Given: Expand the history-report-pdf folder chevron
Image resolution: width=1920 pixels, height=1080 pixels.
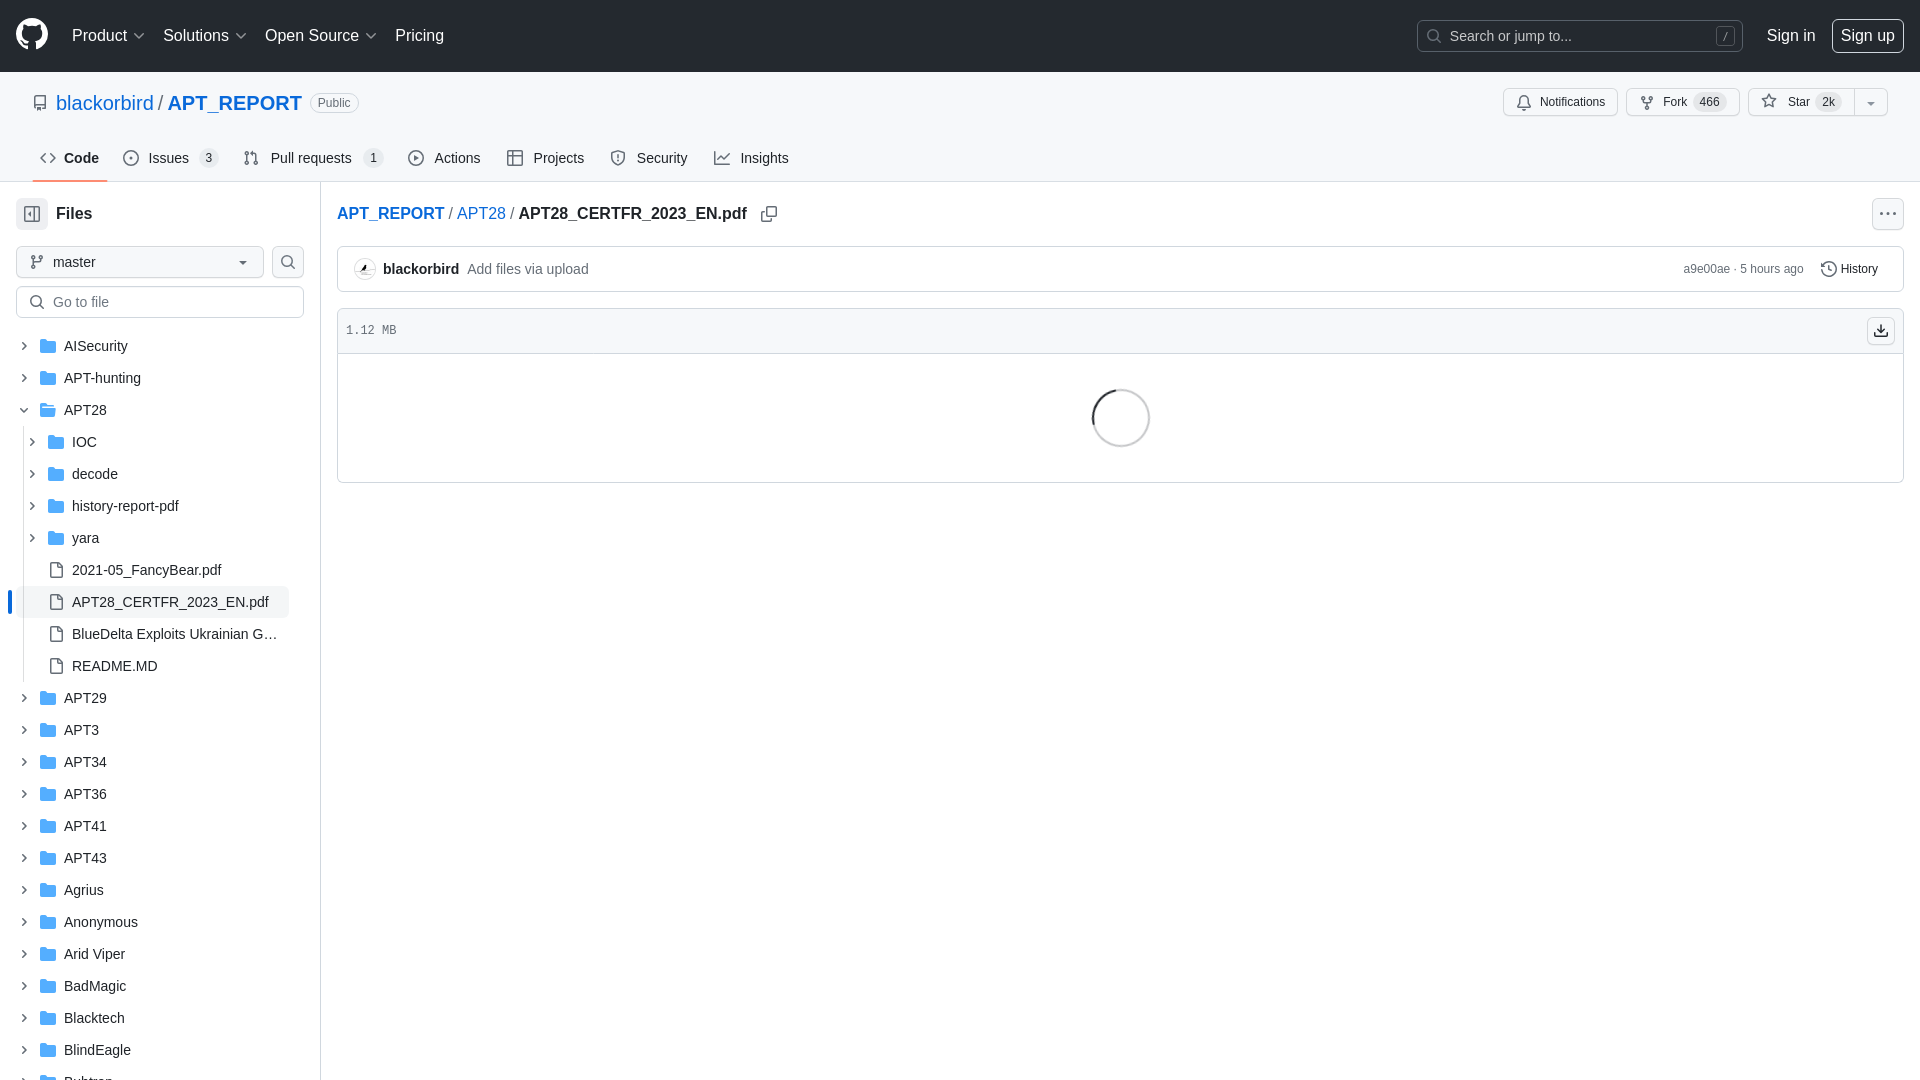Looking at the screenshot, I should (32, 506).
